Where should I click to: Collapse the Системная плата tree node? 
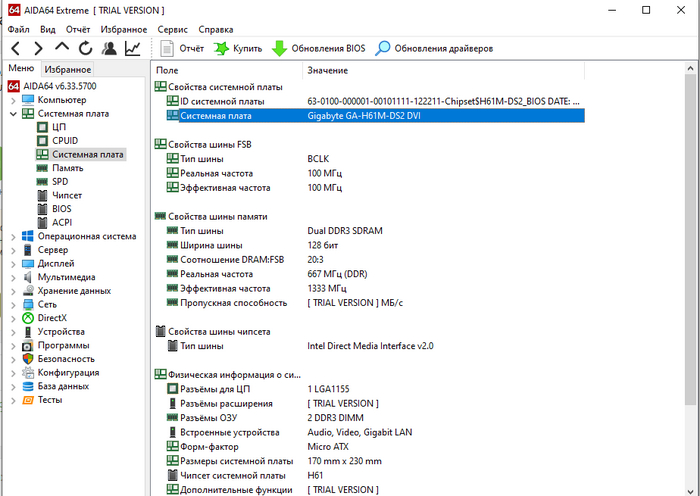pyautogui.click(x=13, y=114)
